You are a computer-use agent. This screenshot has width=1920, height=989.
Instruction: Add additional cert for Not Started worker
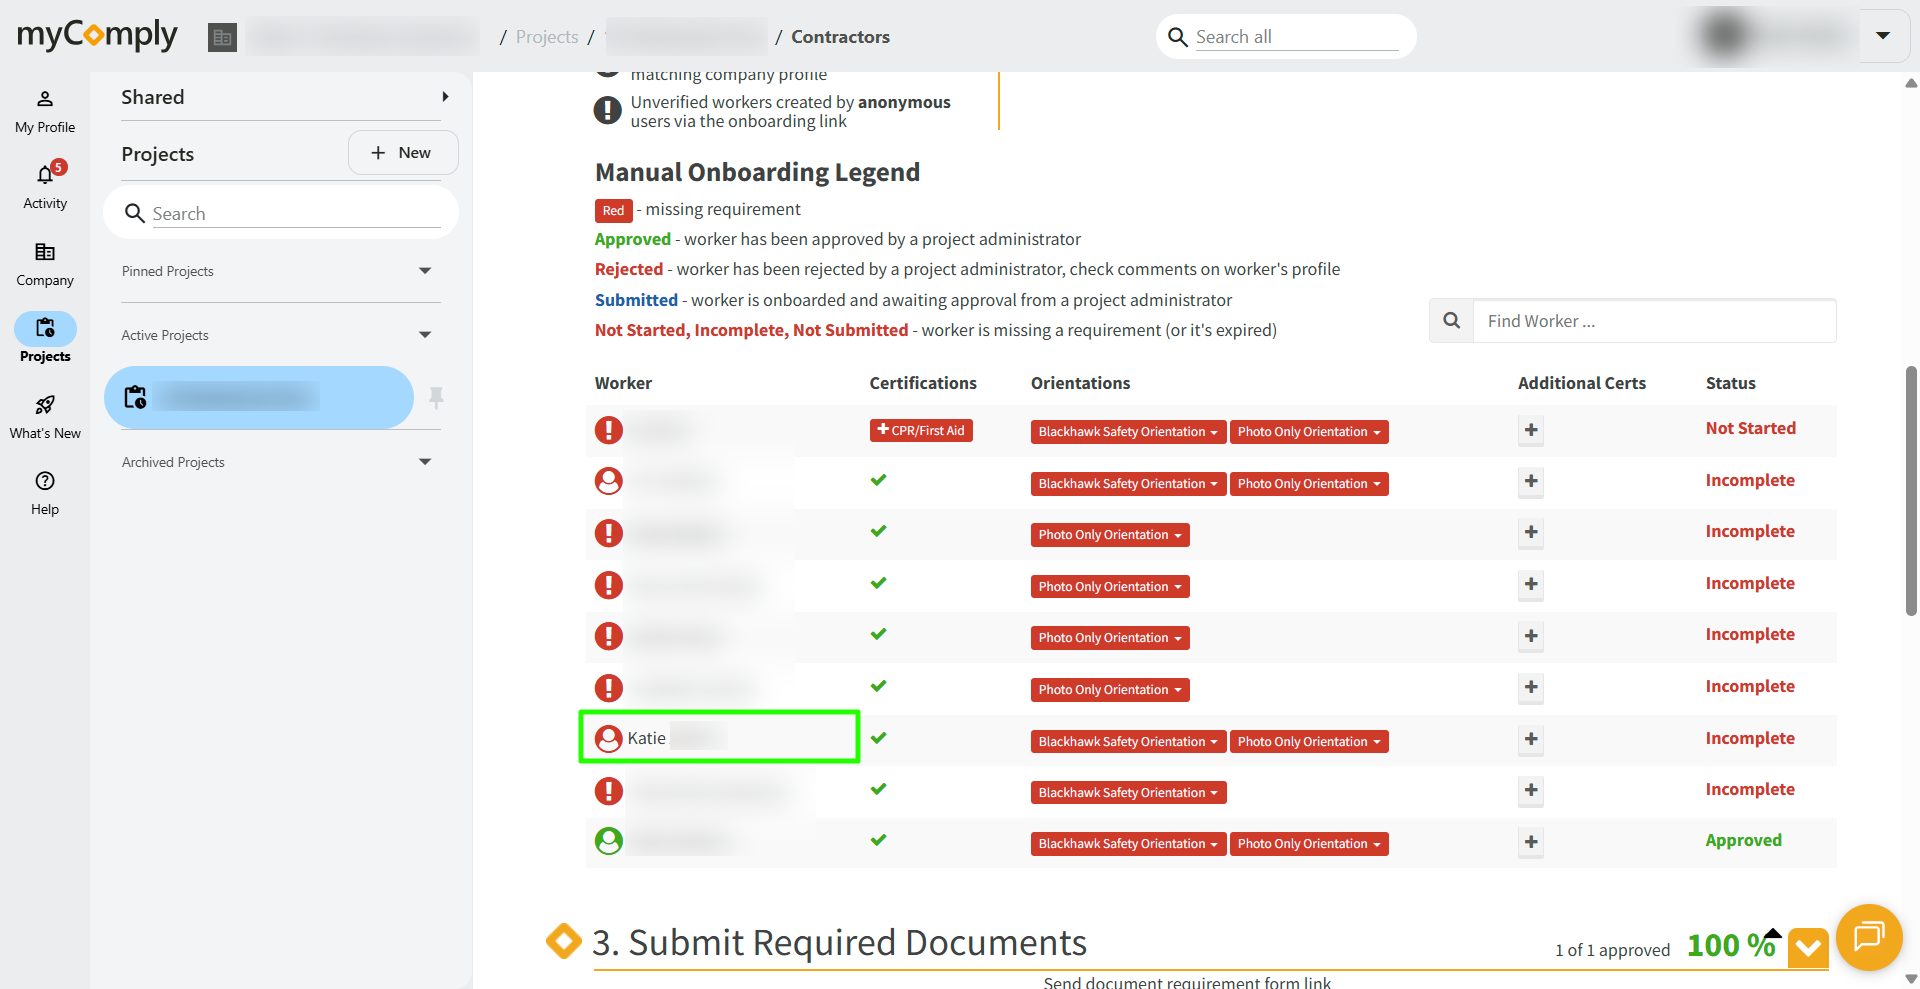(1531, 430)
